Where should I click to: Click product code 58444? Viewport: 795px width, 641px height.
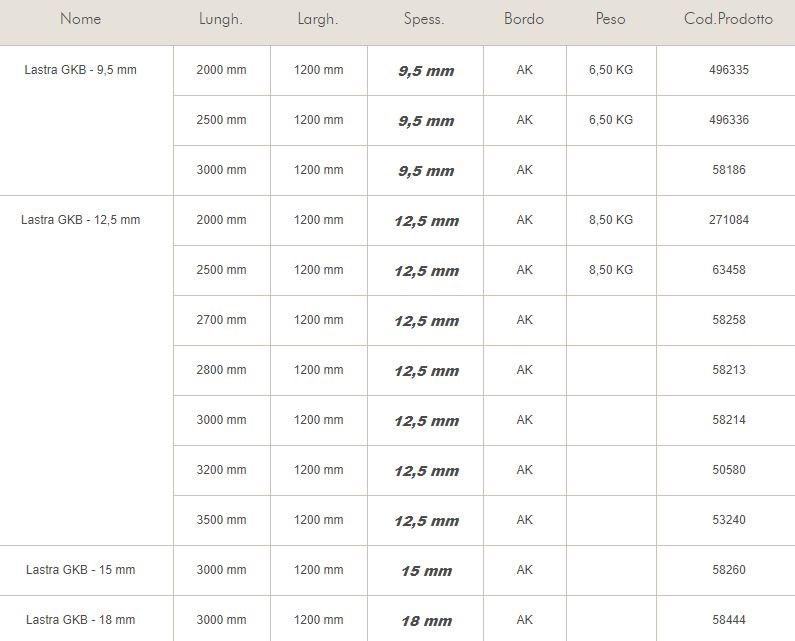click(x=729, y=620)
